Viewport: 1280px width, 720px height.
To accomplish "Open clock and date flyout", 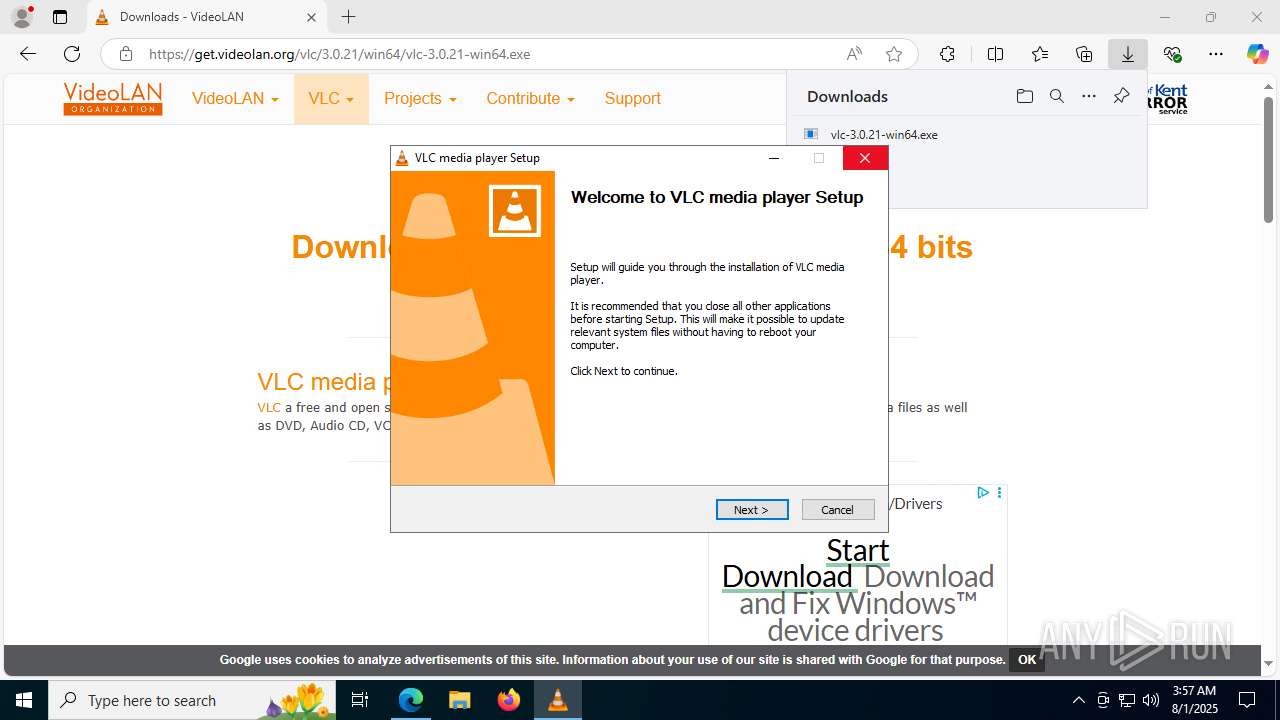I will click(x=1194, y=700).
